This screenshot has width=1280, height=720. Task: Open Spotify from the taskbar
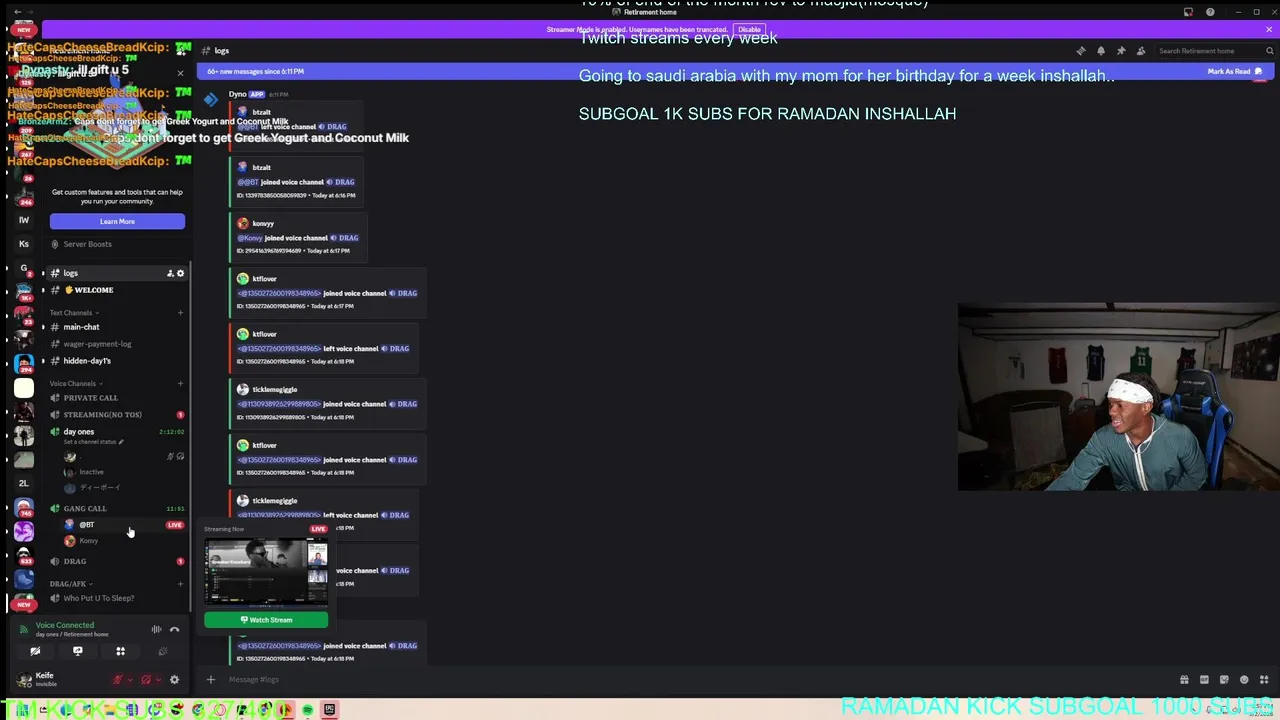pyautogui.click(x=308, y=710)
